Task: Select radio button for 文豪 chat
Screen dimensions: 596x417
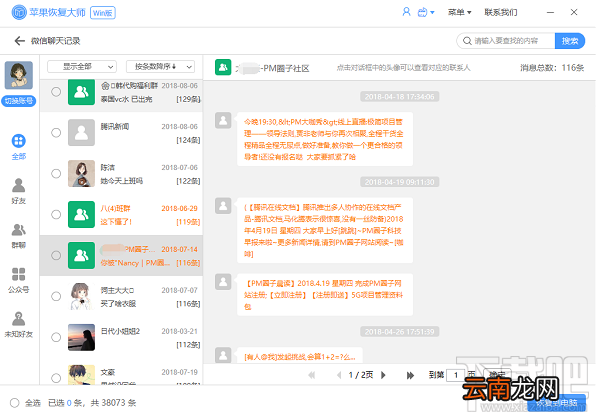Action: coord(56,378)
